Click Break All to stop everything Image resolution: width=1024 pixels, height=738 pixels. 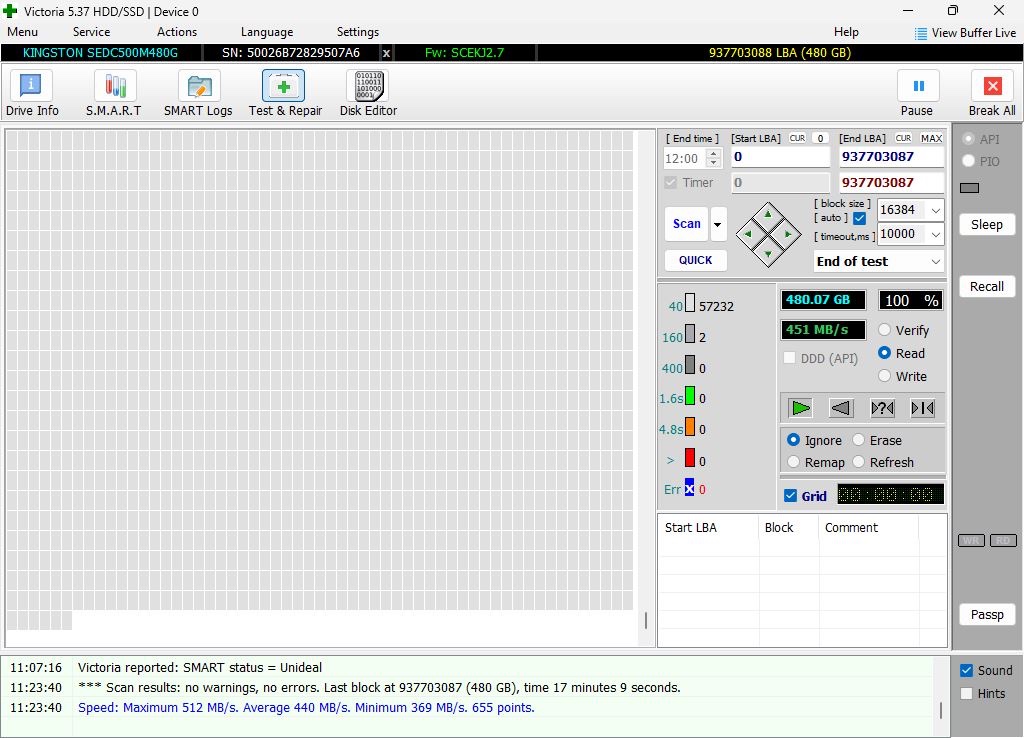991,91
